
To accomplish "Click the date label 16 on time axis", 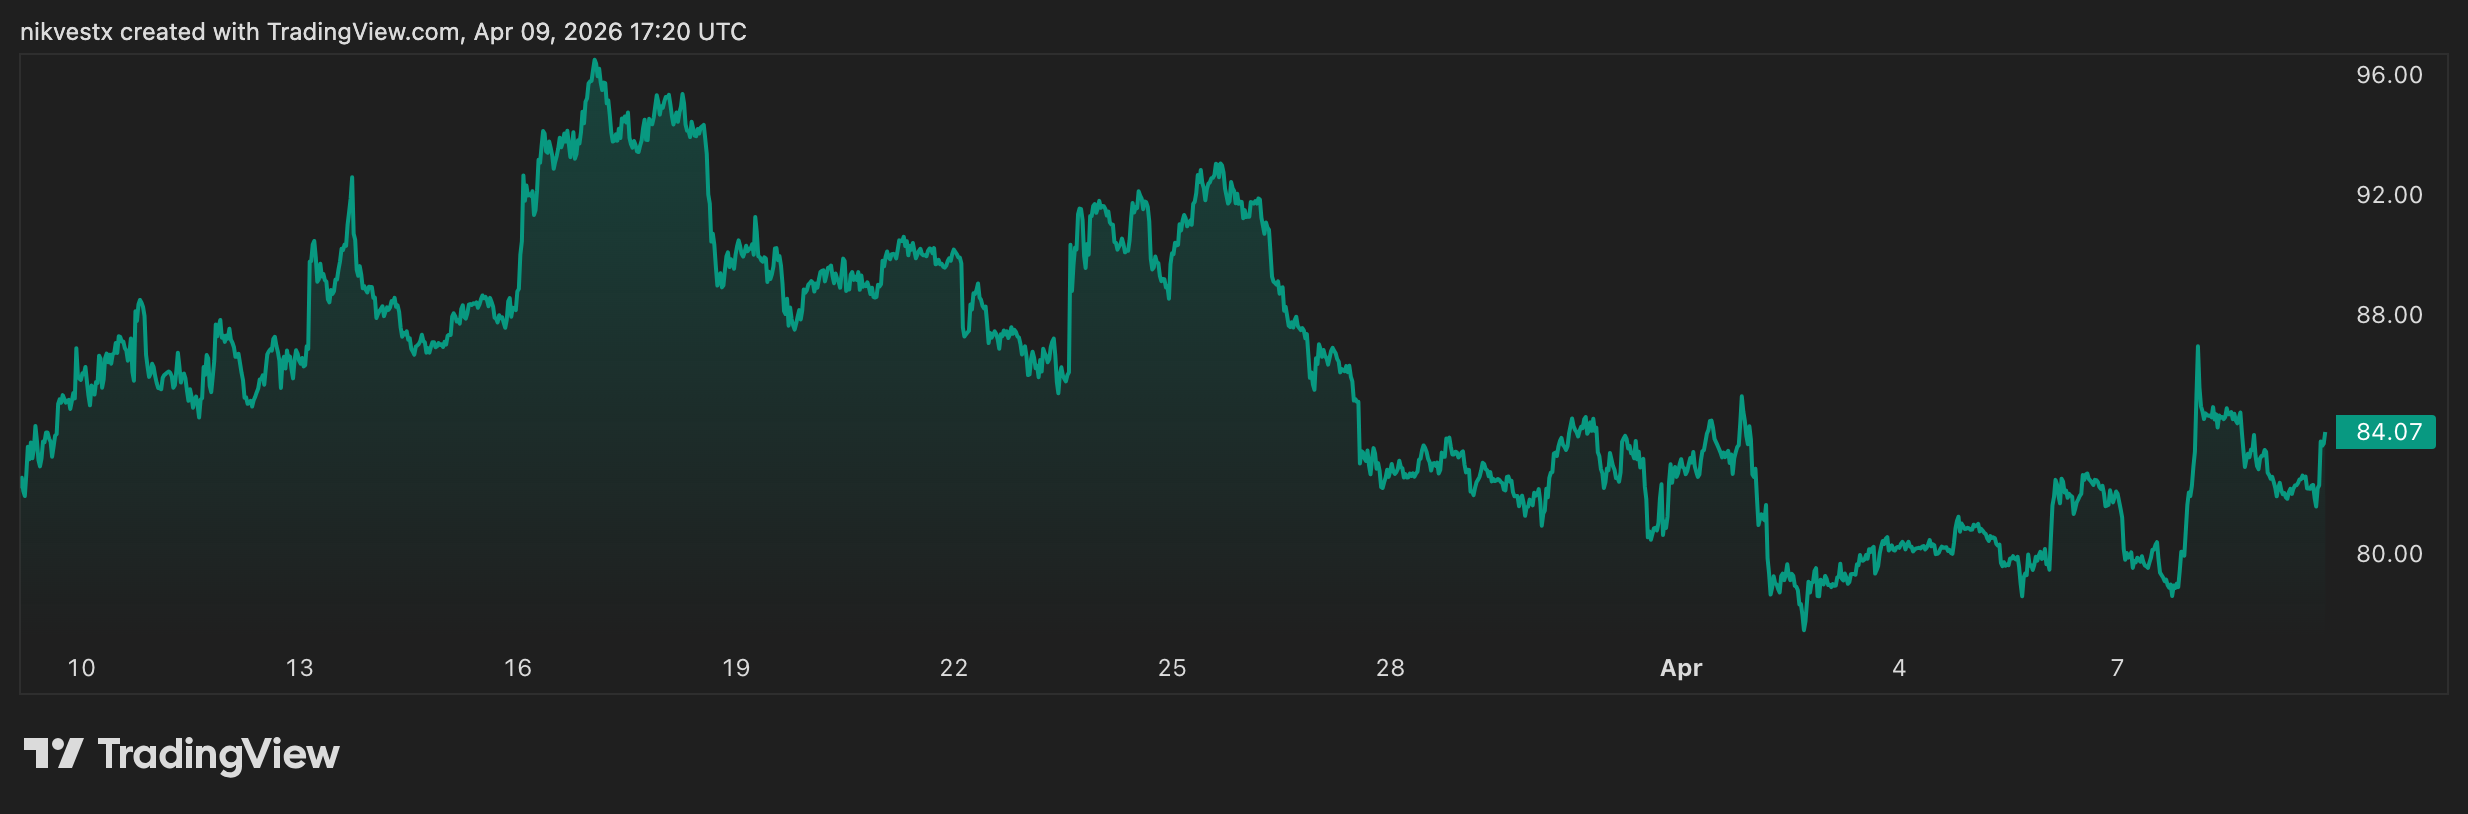I will pos(518,668).
